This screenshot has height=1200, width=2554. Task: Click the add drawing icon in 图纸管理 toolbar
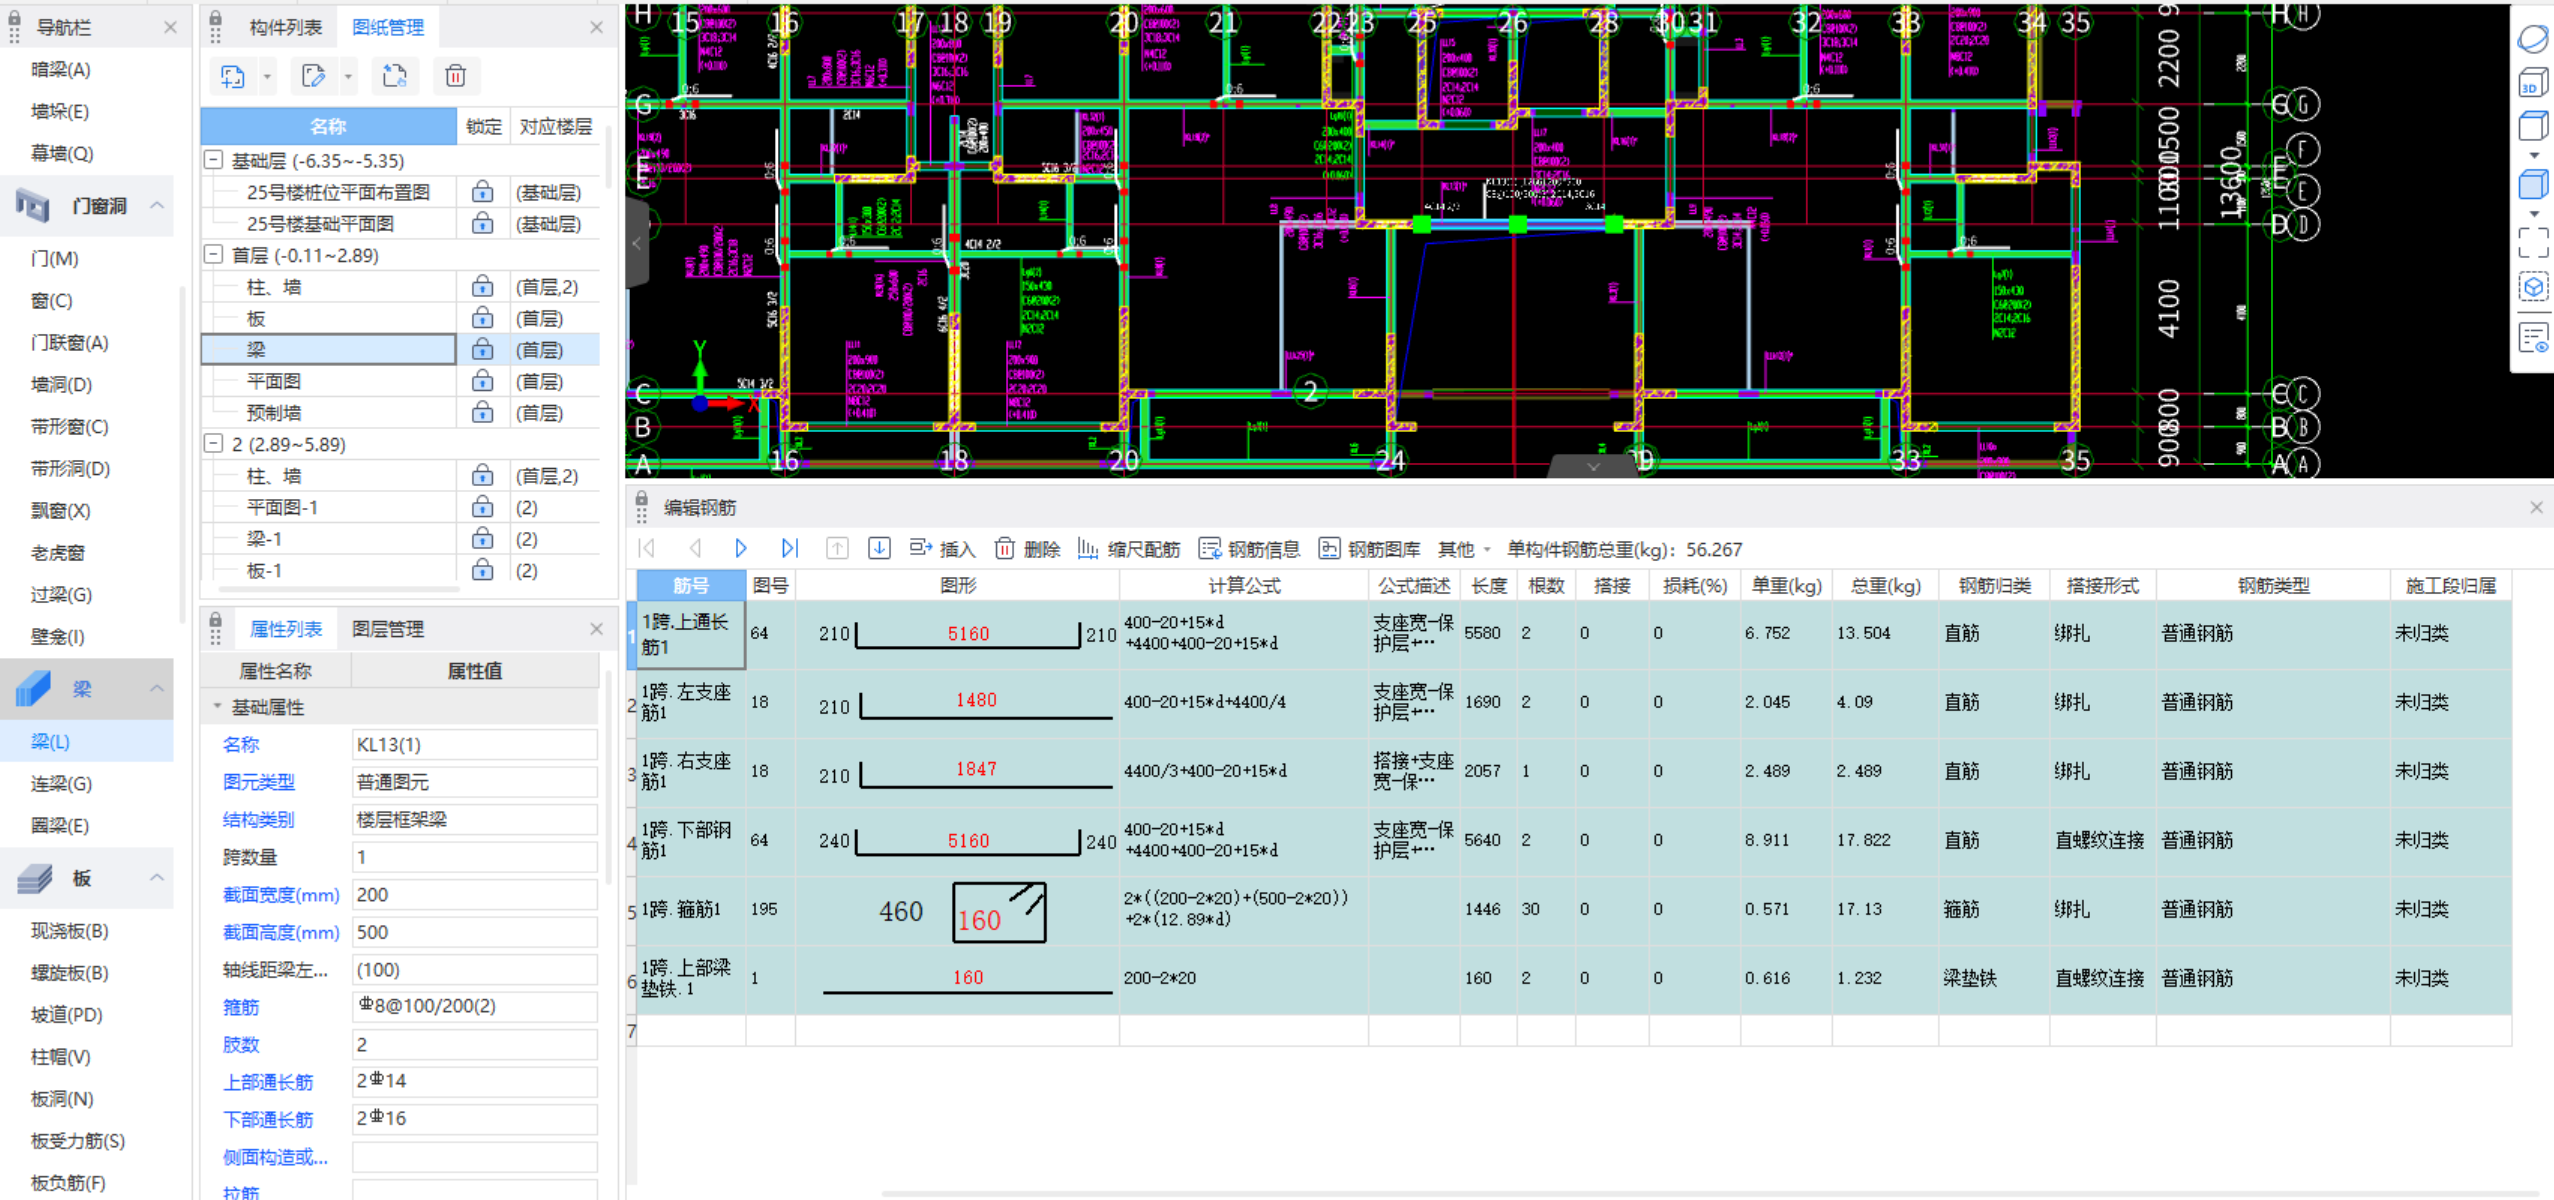point(233,76)
